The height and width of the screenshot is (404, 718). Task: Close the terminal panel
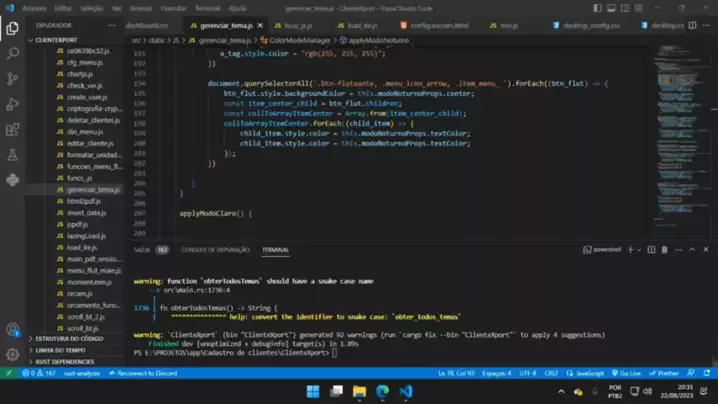click(706, 250)
